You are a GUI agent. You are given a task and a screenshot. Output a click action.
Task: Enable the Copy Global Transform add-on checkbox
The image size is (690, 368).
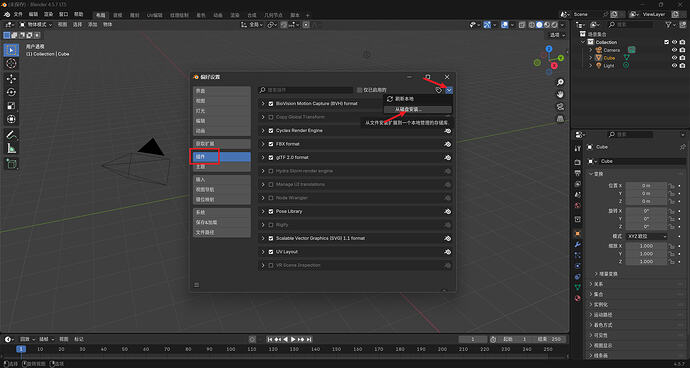271,117
